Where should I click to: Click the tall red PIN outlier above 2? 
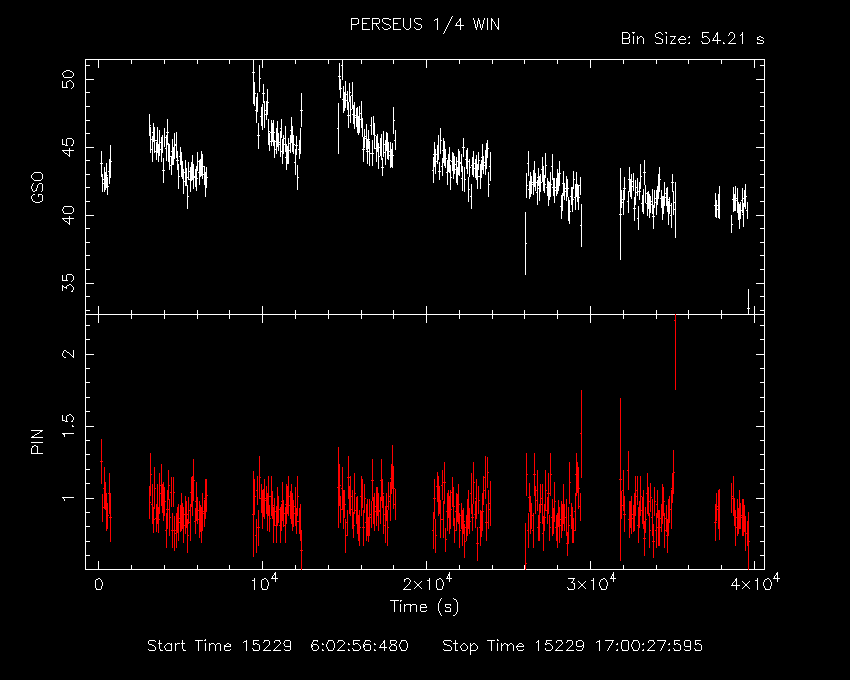tap(675, 351)
